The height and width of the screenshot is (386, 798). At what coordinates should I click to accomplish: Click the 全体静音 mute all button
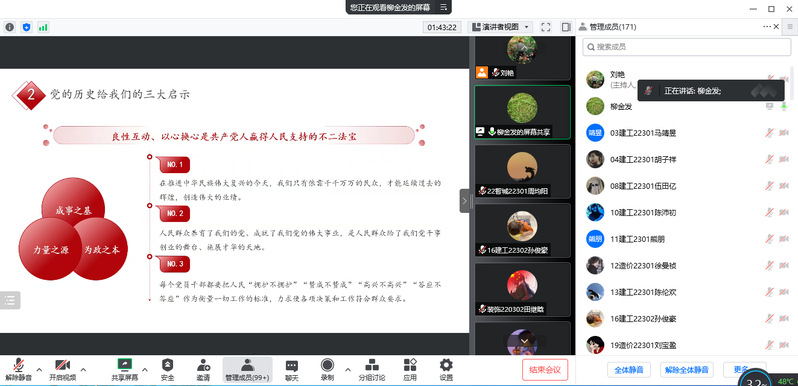(629, 370)
